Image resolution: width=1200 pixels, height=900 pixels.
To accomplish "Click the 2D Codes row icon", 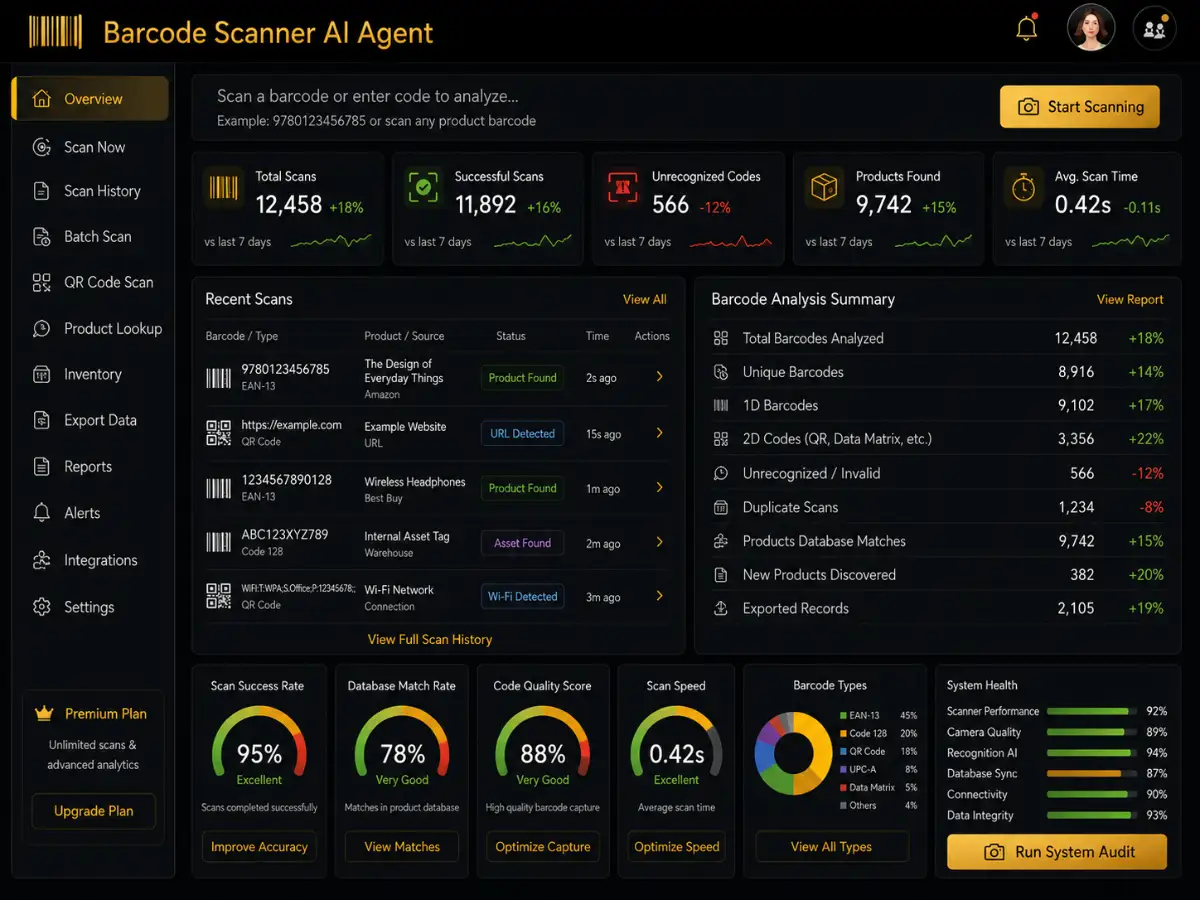I will pyautogui.click(x=721, y=439).
